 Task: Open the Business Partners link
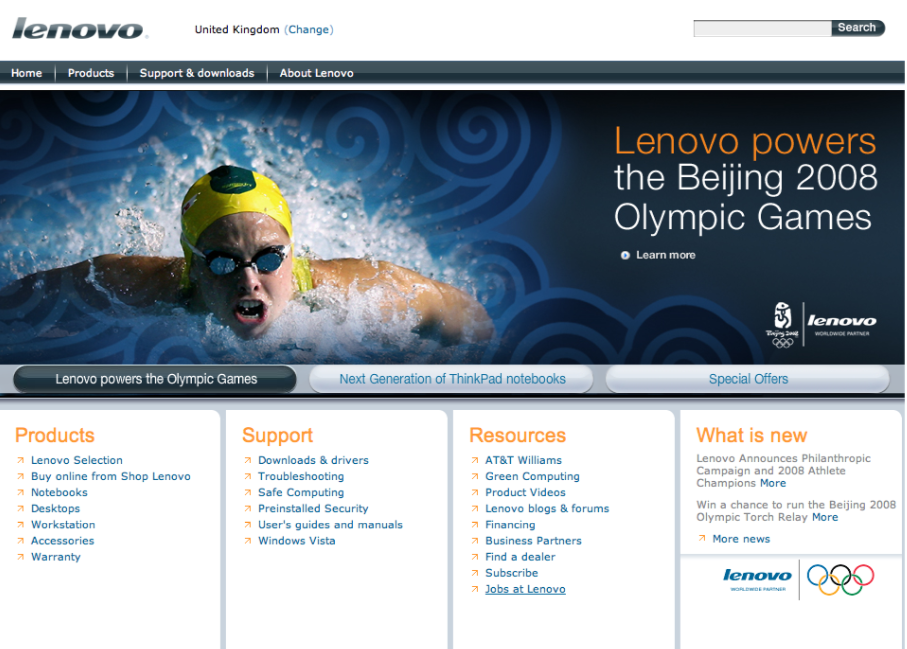coord(533,541)
